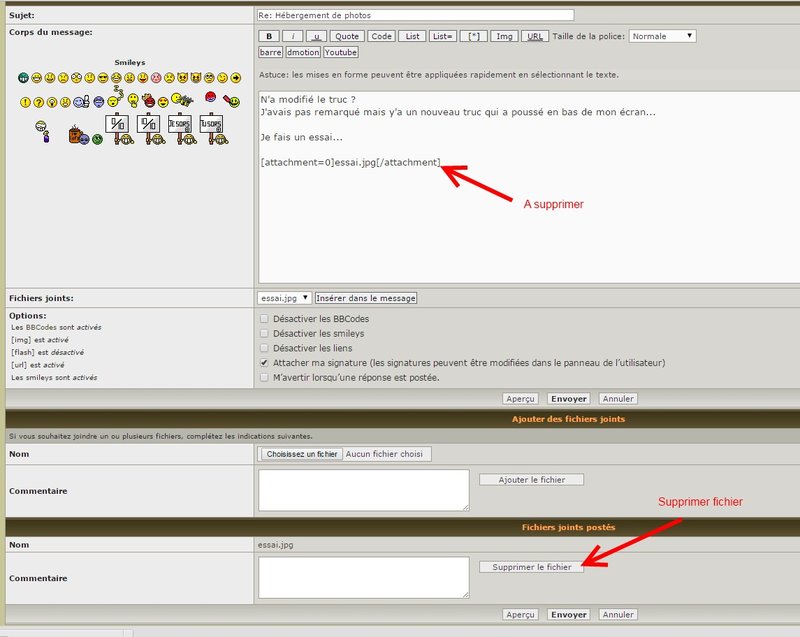800x637 pixels.
Task: Click 'Supprimer le fichier' button
Action: (532, 567)
